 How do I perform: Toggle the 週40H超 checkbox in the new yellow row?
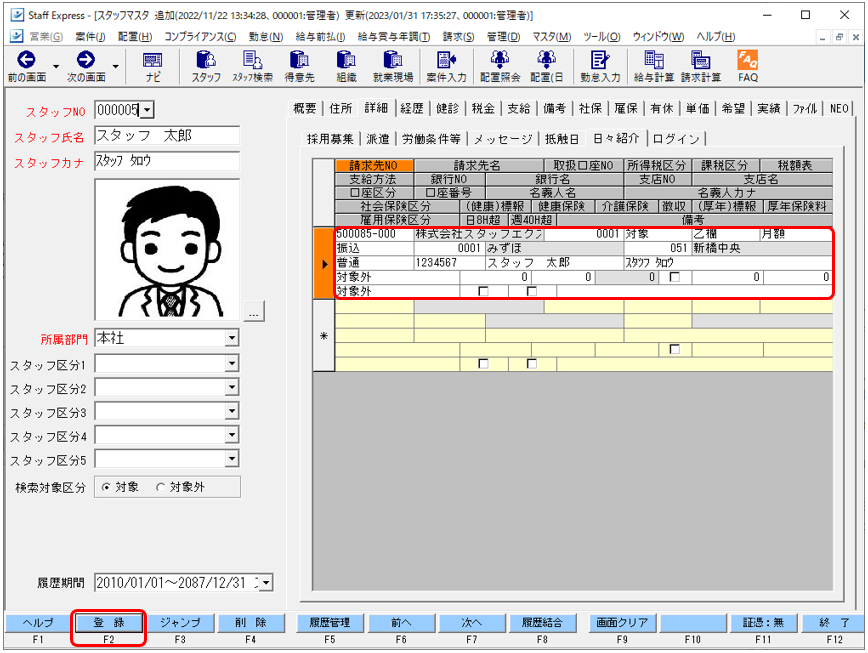click(532, 364)
